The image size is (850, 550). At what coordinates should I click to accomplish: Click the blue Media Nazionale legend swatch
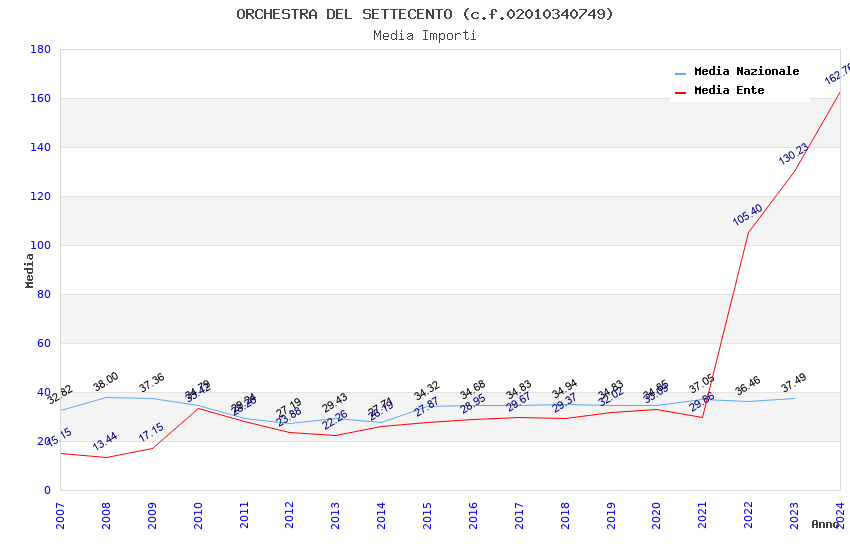point(680,73)
